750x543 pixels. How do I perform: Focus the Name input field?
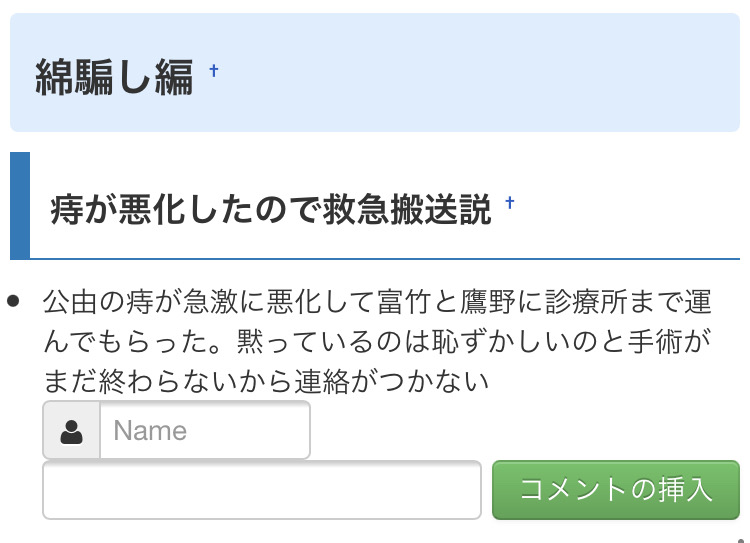pyautogui.click(x=205, y=431)
